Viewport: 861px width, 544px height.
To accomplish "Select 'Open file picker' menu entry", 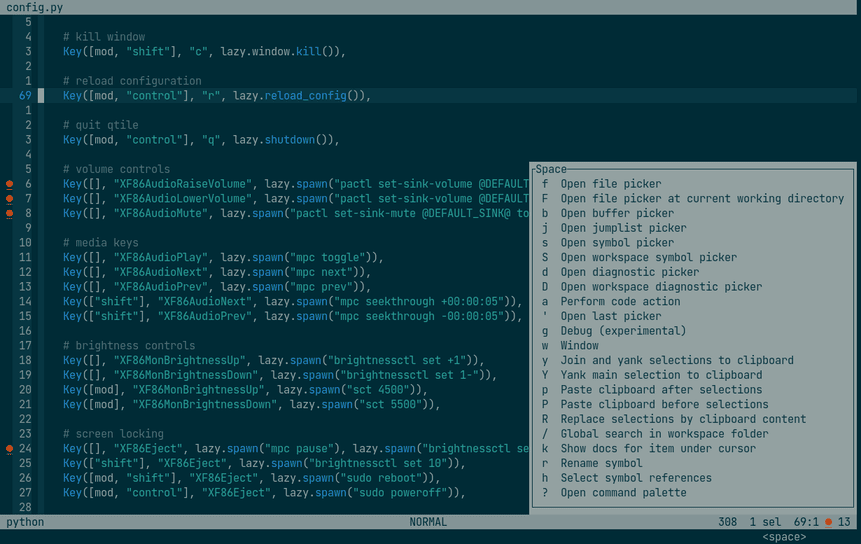I will coord(692,184).
